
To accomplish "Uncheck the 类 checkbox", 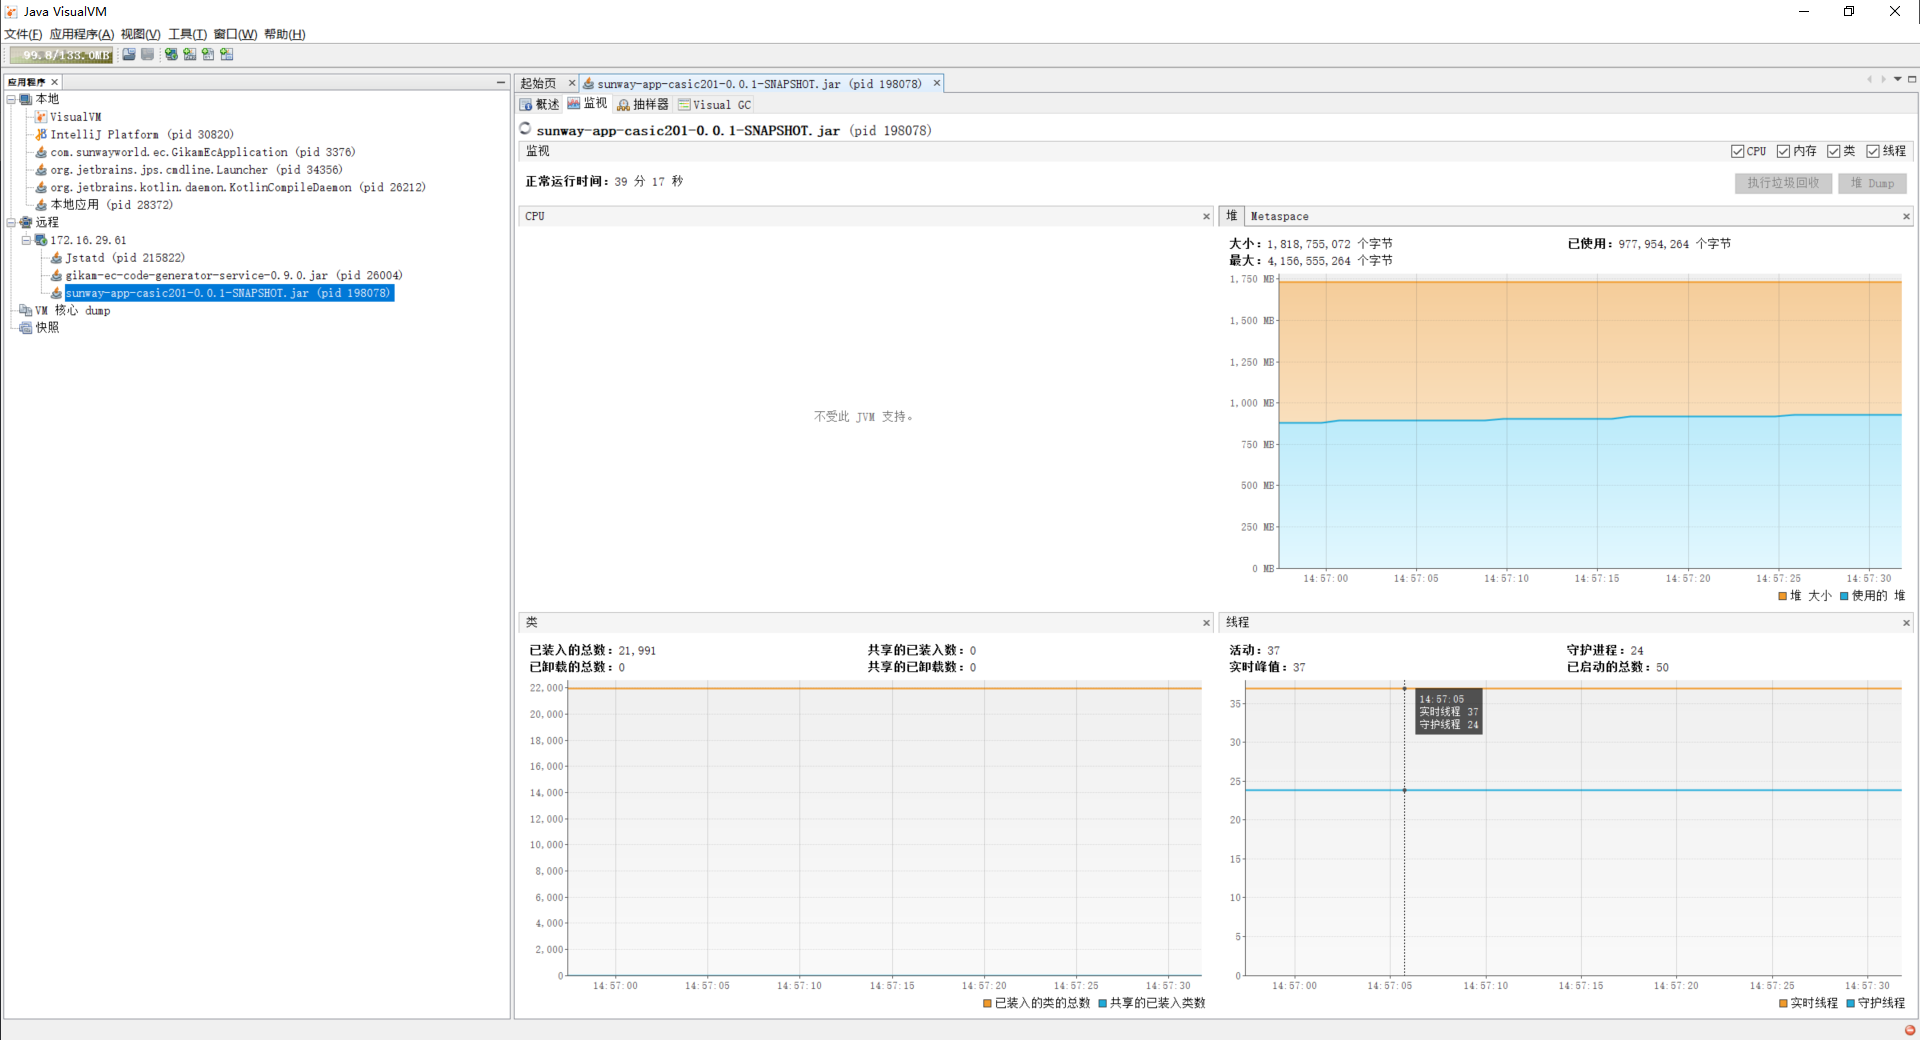I will tap(1833, 151).
